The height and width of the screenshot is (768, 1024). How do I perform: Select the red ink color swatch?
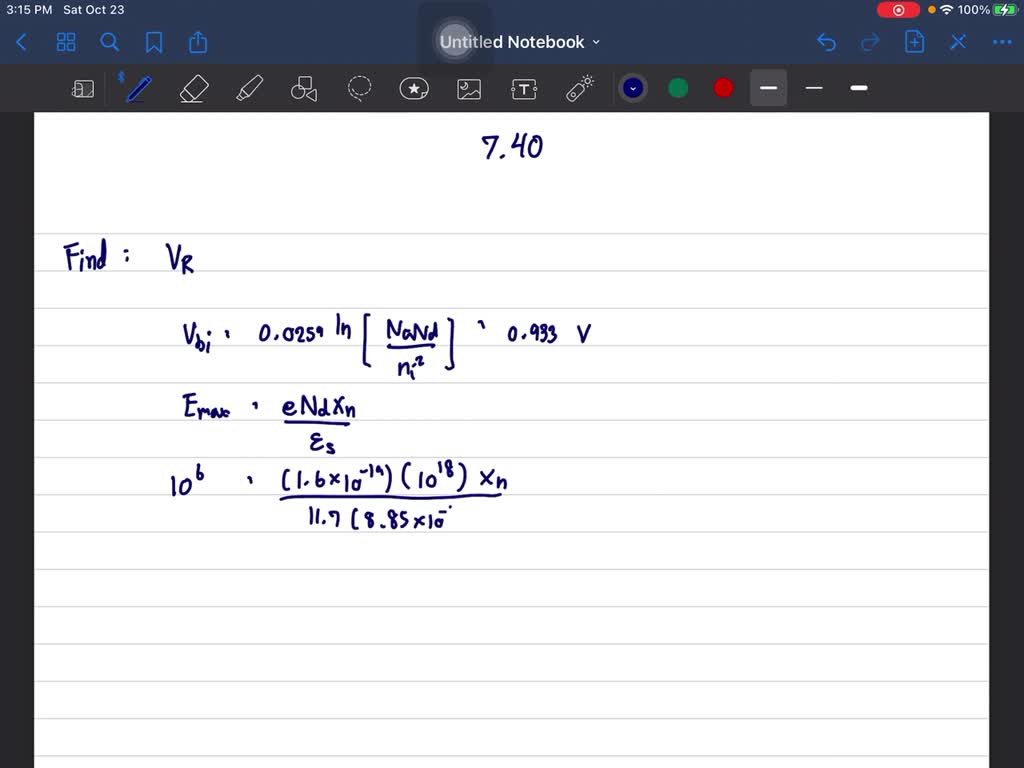pos(722,88)
